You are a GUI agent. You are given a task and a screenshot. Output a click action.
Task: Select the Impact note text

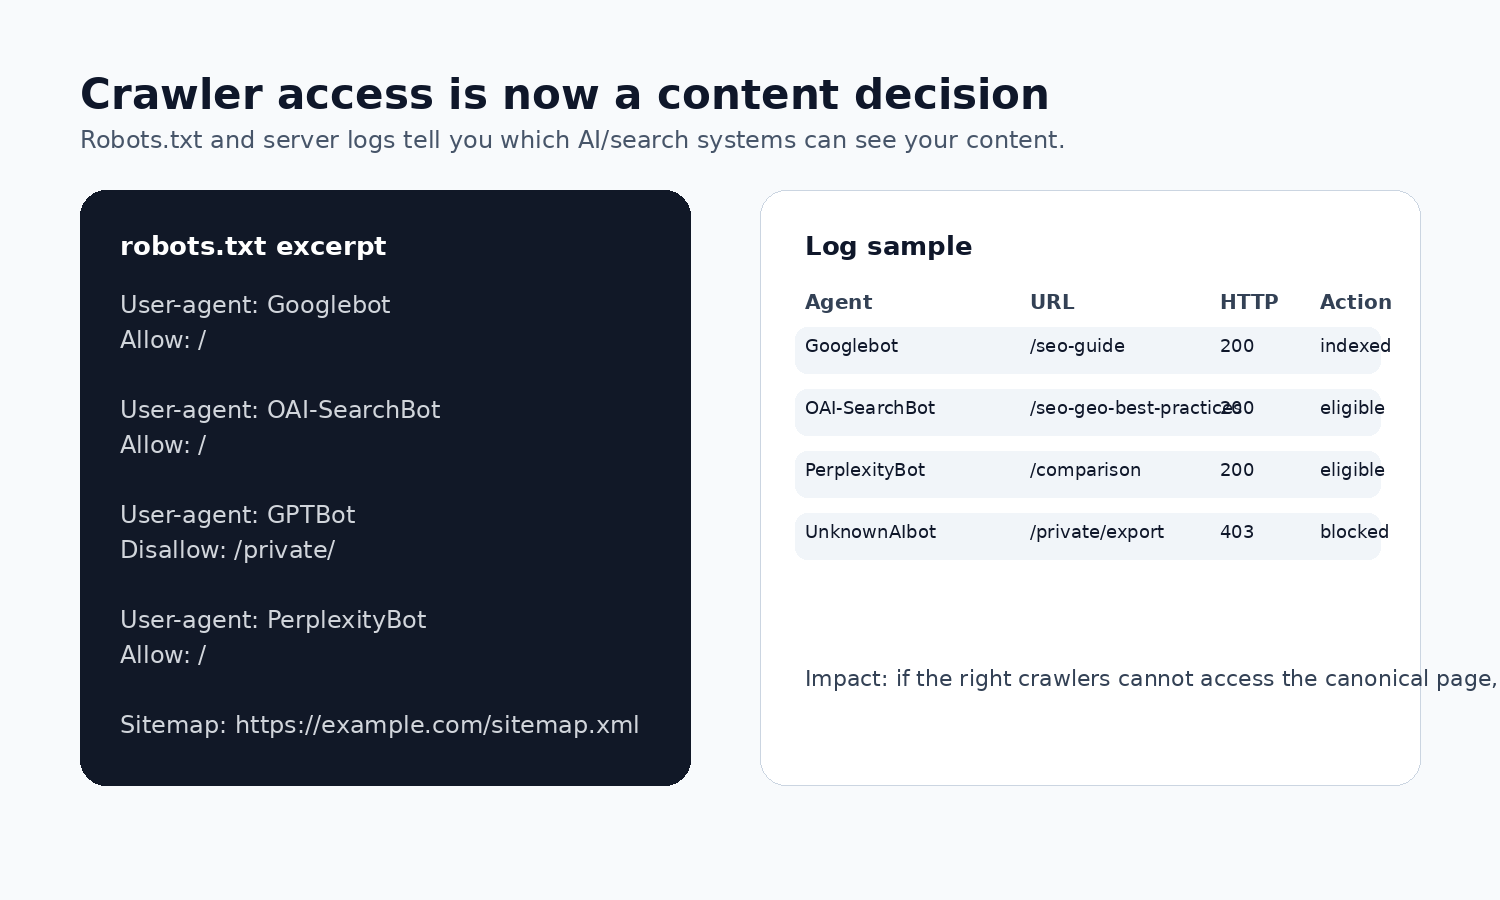[x=1151, y=679]
